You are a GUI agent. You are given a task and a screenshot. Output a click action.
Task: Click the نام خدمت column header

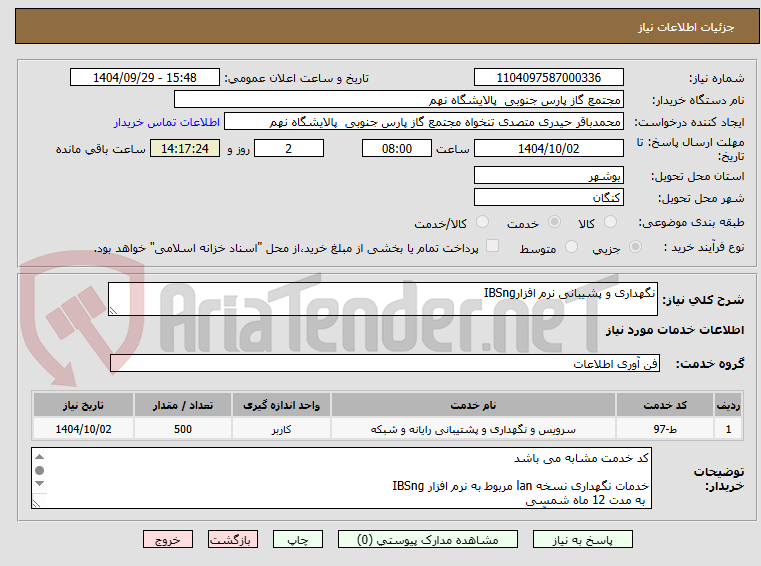point(474,405)
